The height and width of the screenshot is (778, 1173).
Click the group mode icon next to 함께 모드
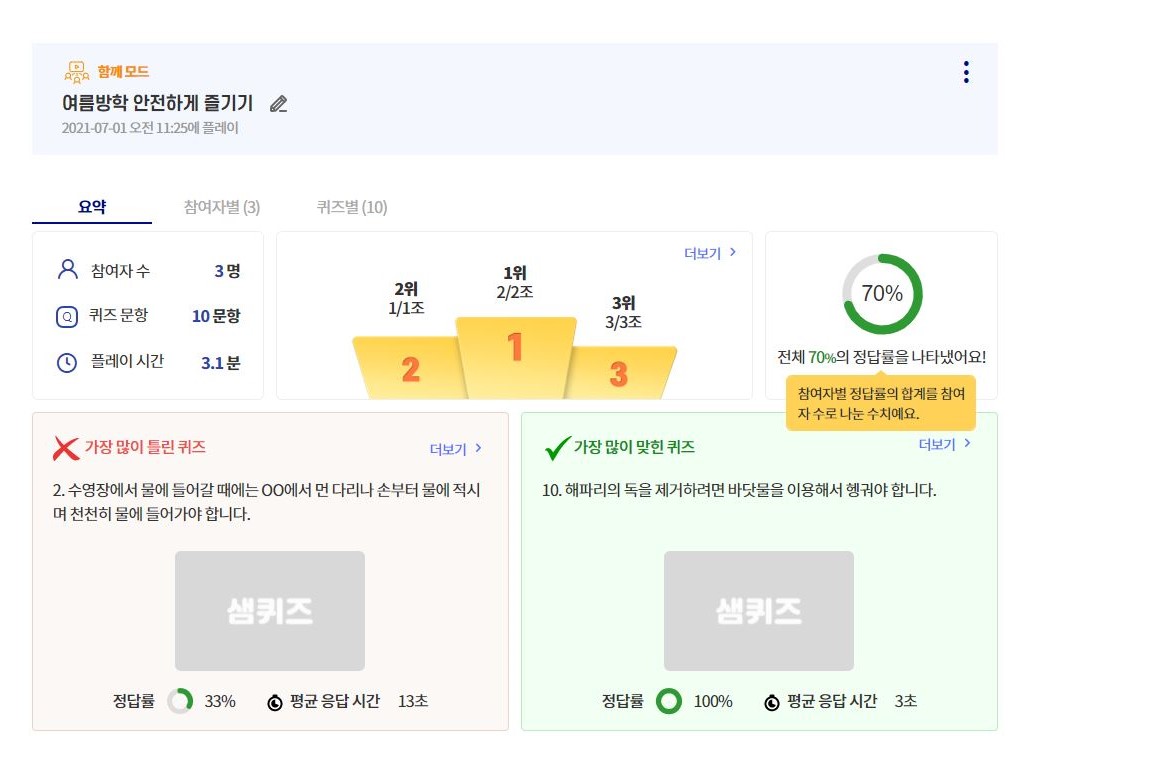(76, 72)
